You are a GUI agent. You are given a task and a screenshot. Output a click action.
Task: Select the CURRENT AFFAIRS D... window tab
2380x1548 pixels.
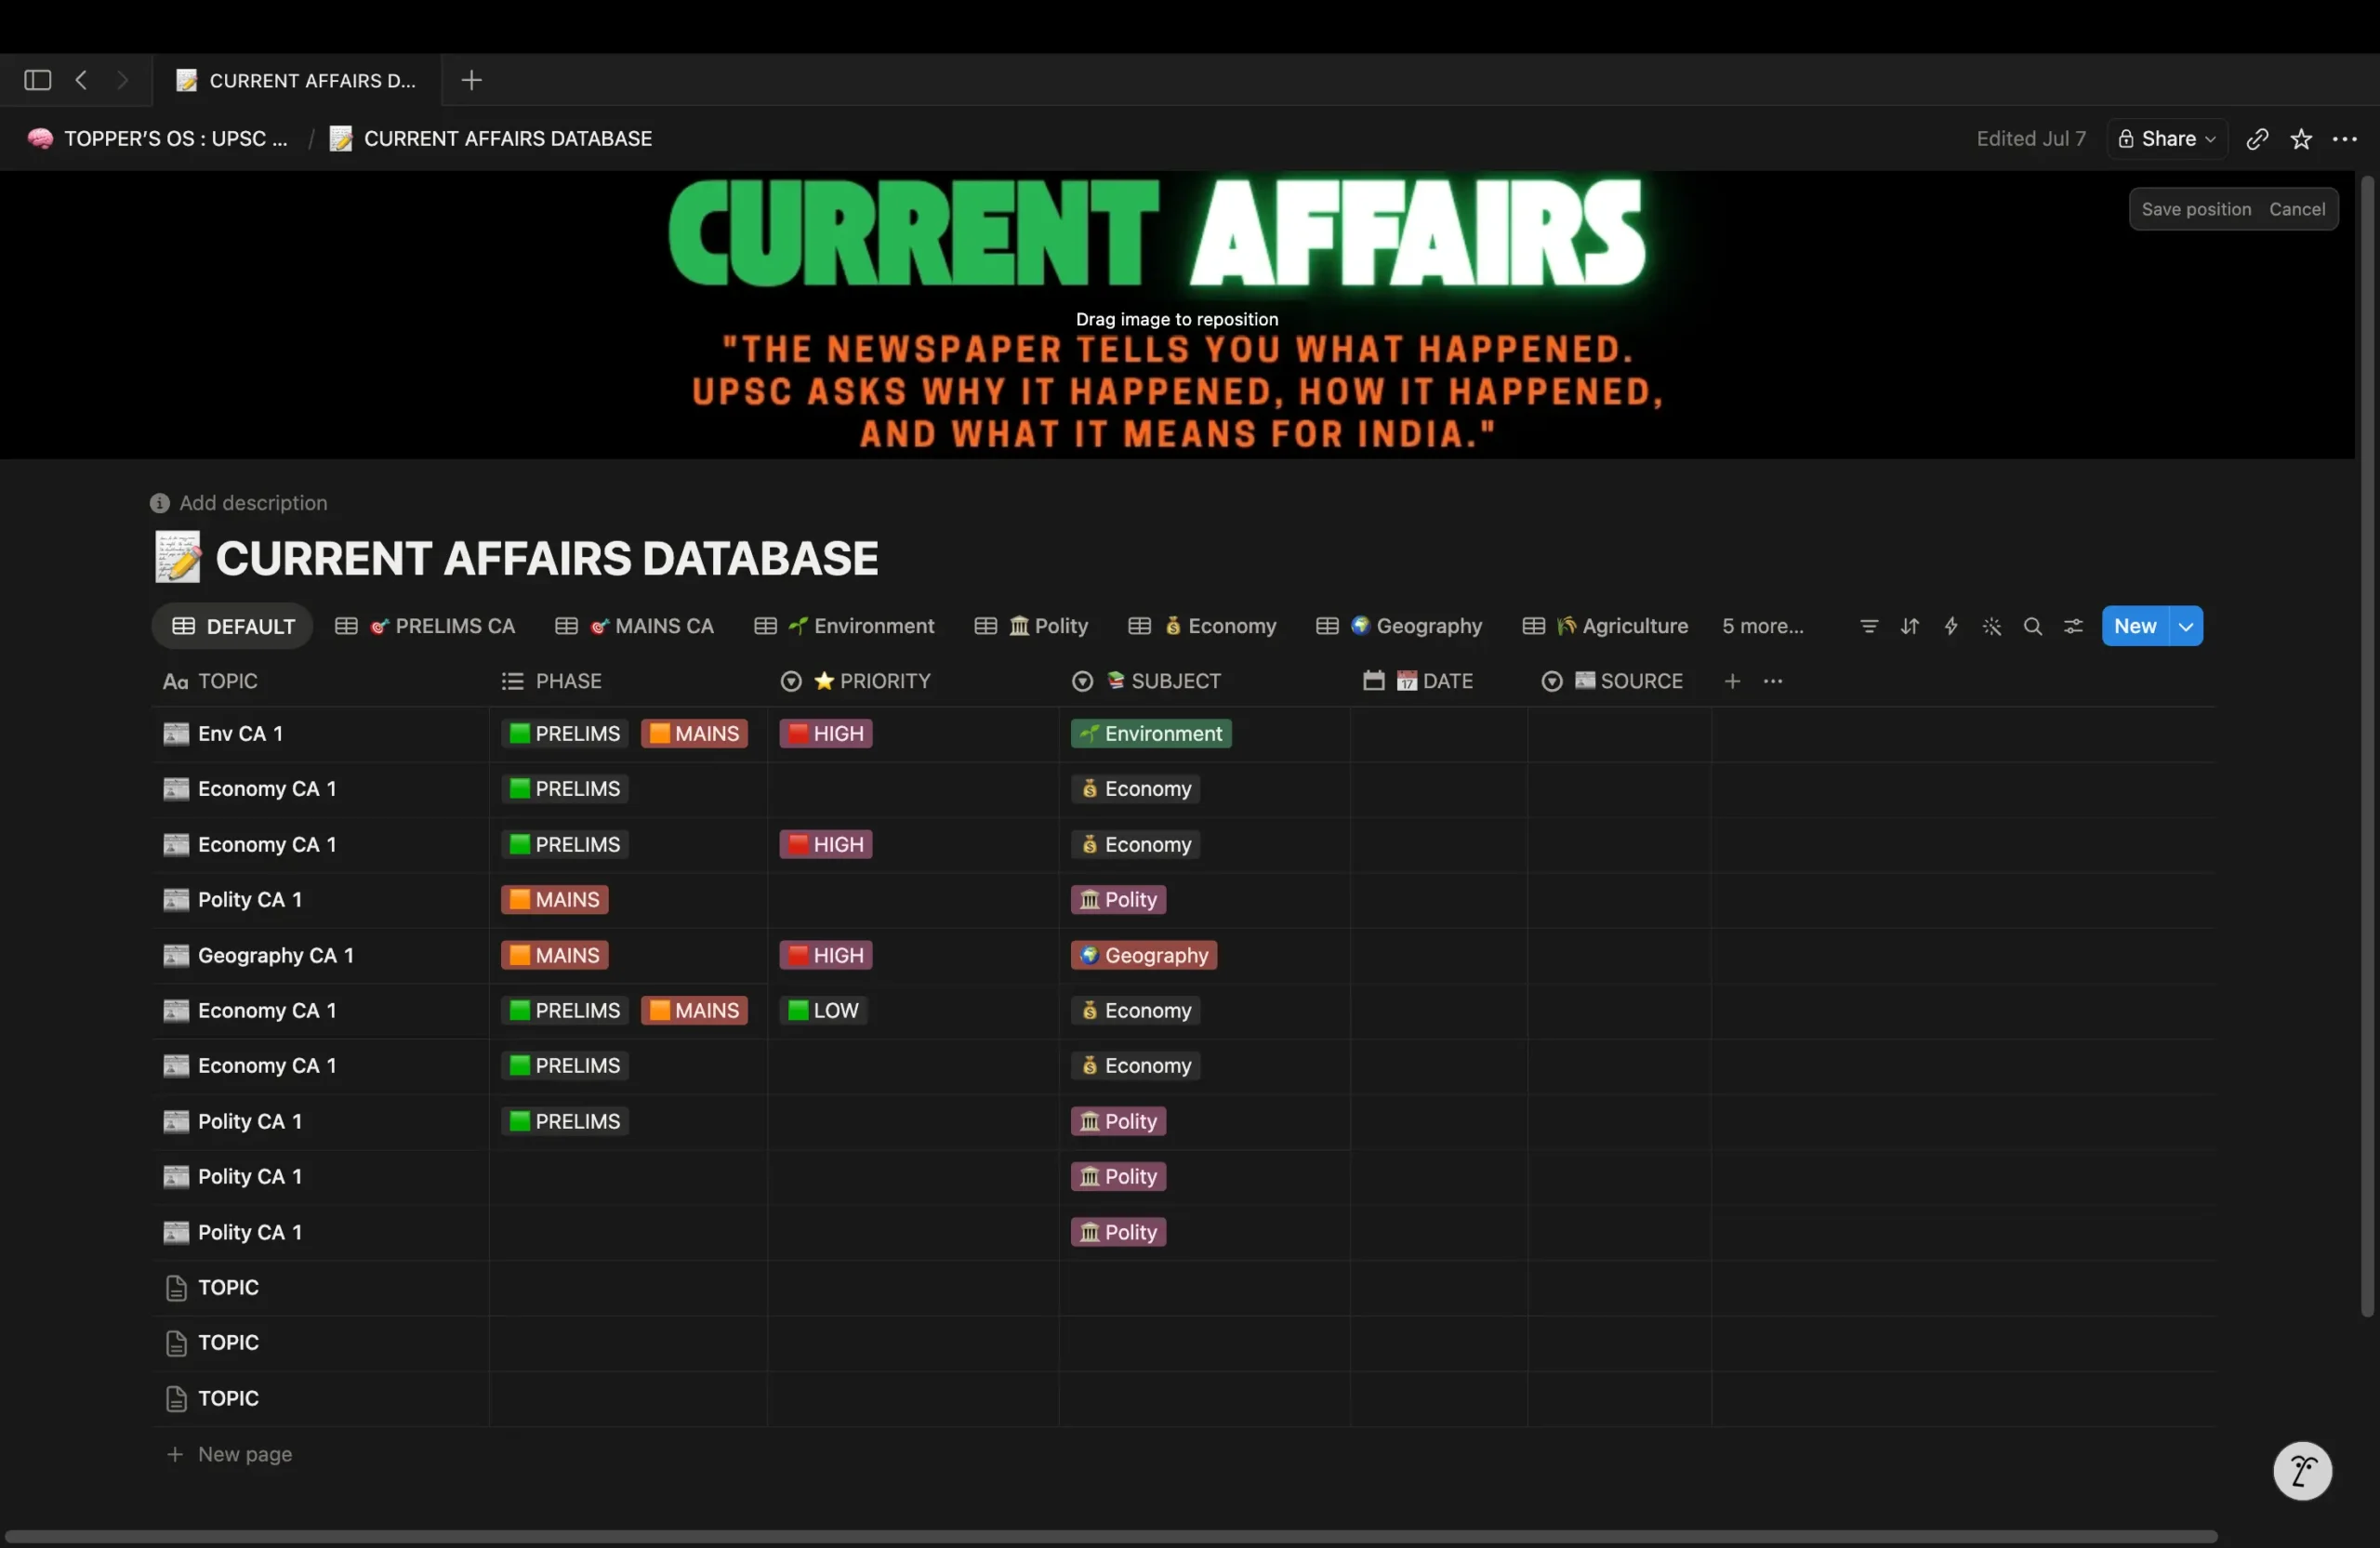296,80
